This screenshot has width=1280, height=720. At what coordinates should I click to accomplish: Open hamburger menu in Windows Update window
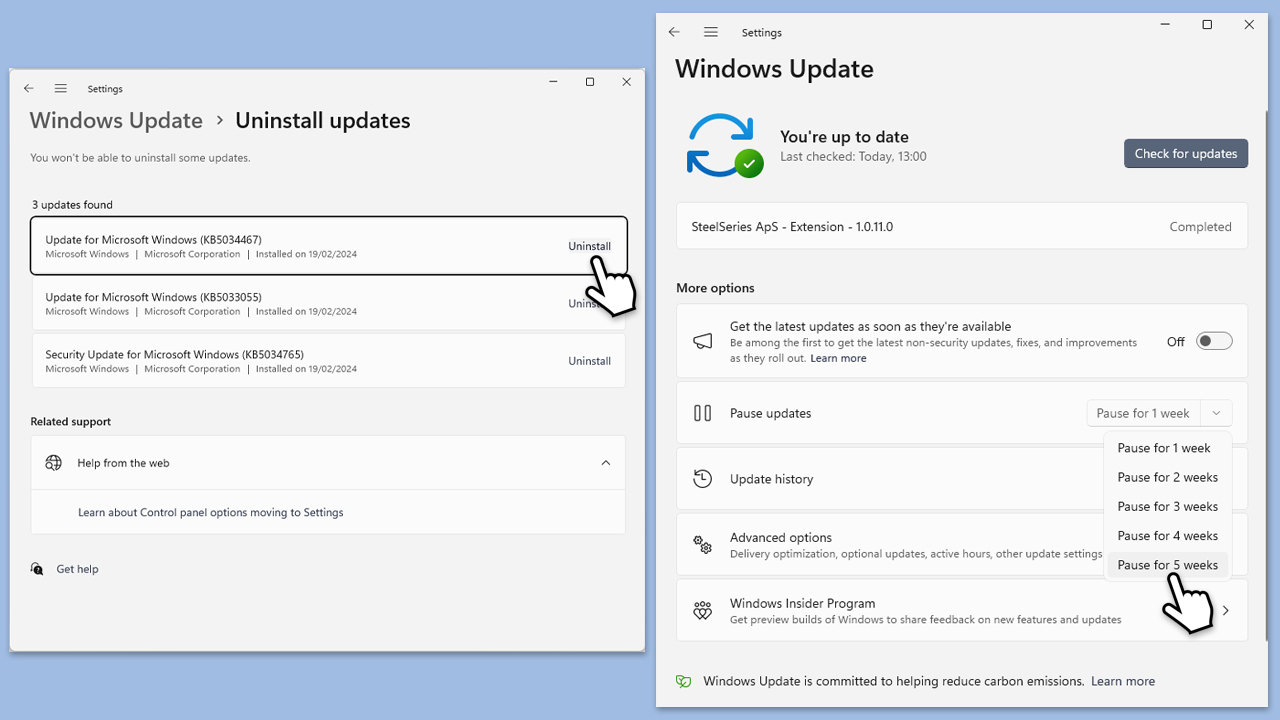[711, 32]
